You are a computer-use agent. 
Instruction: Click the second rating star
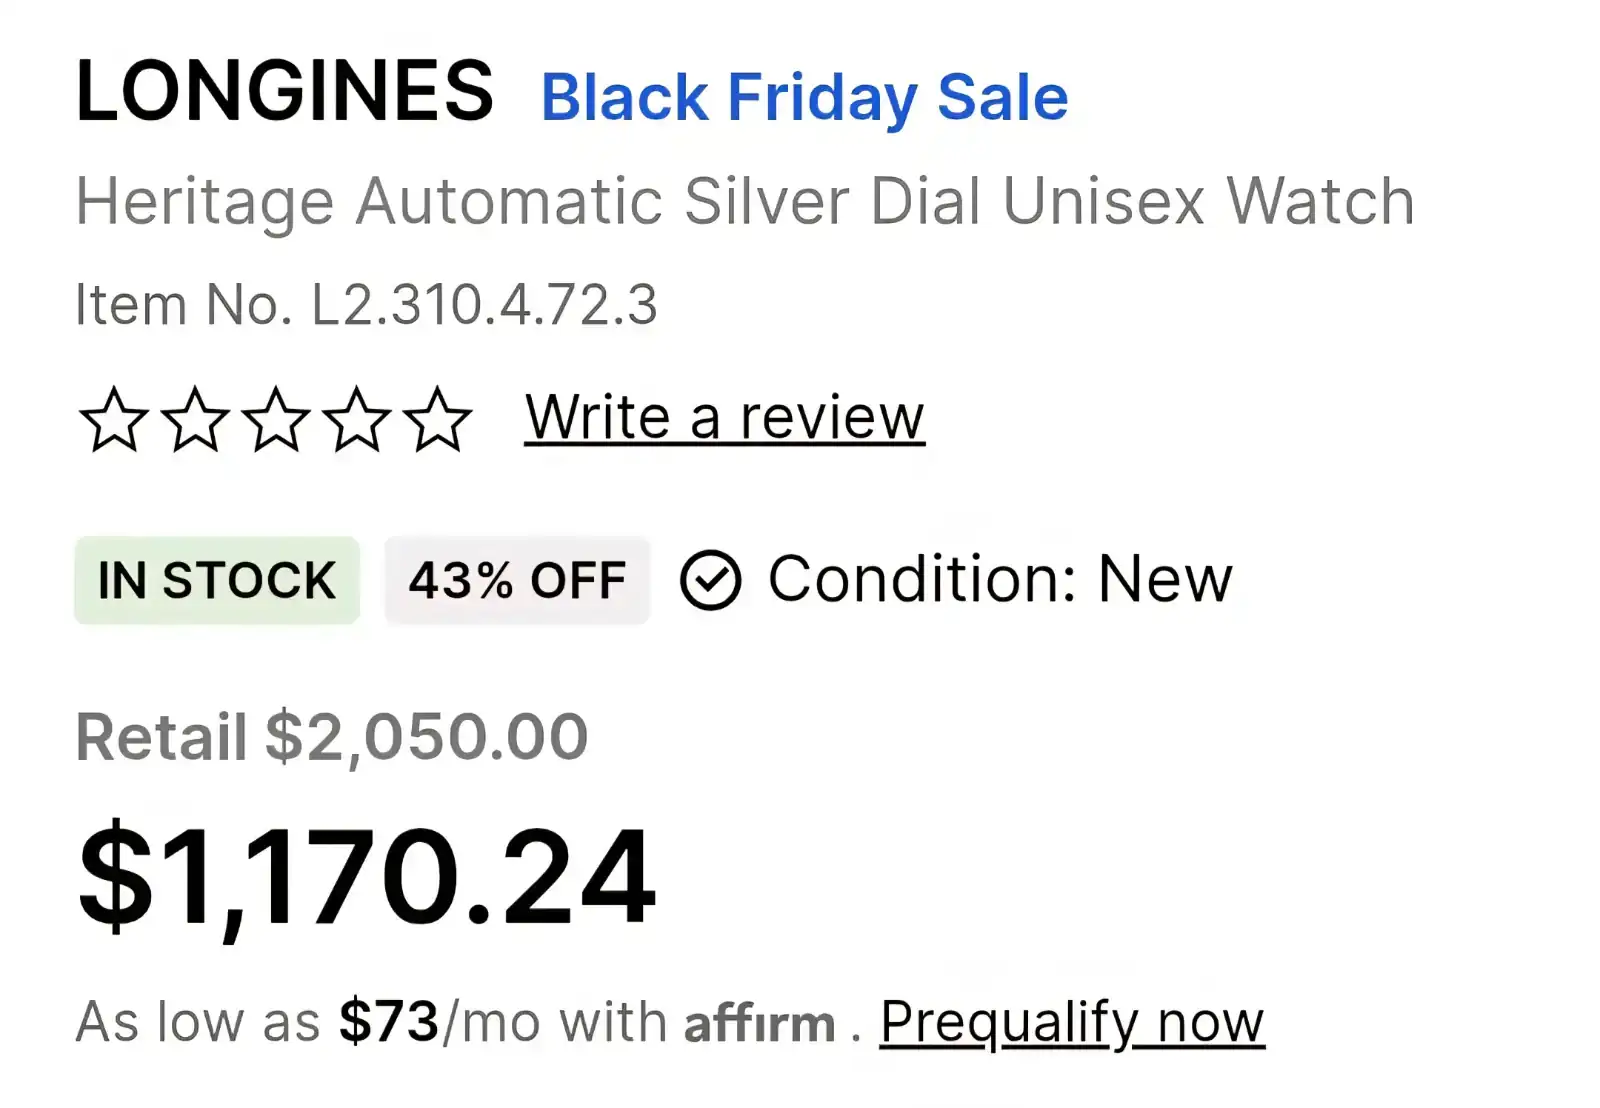point(195,420)
